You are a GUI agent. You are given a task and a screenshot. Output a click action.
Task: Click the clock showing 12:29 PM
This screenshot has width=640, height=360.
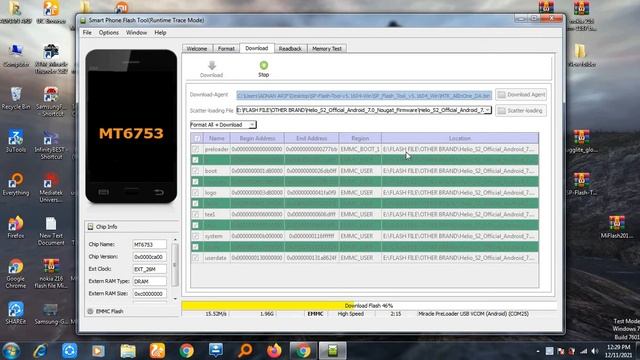click(618, 347)
